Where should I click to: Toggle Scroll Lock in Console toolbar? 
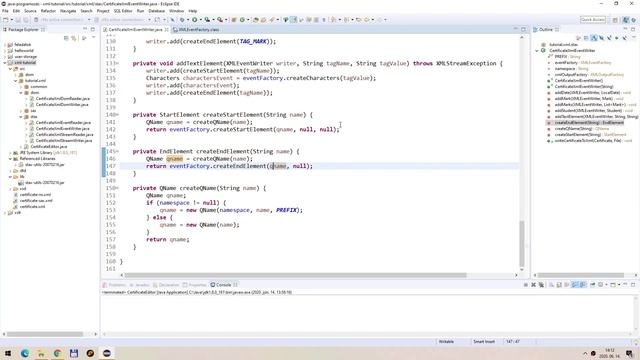click(x=559, y=284)
